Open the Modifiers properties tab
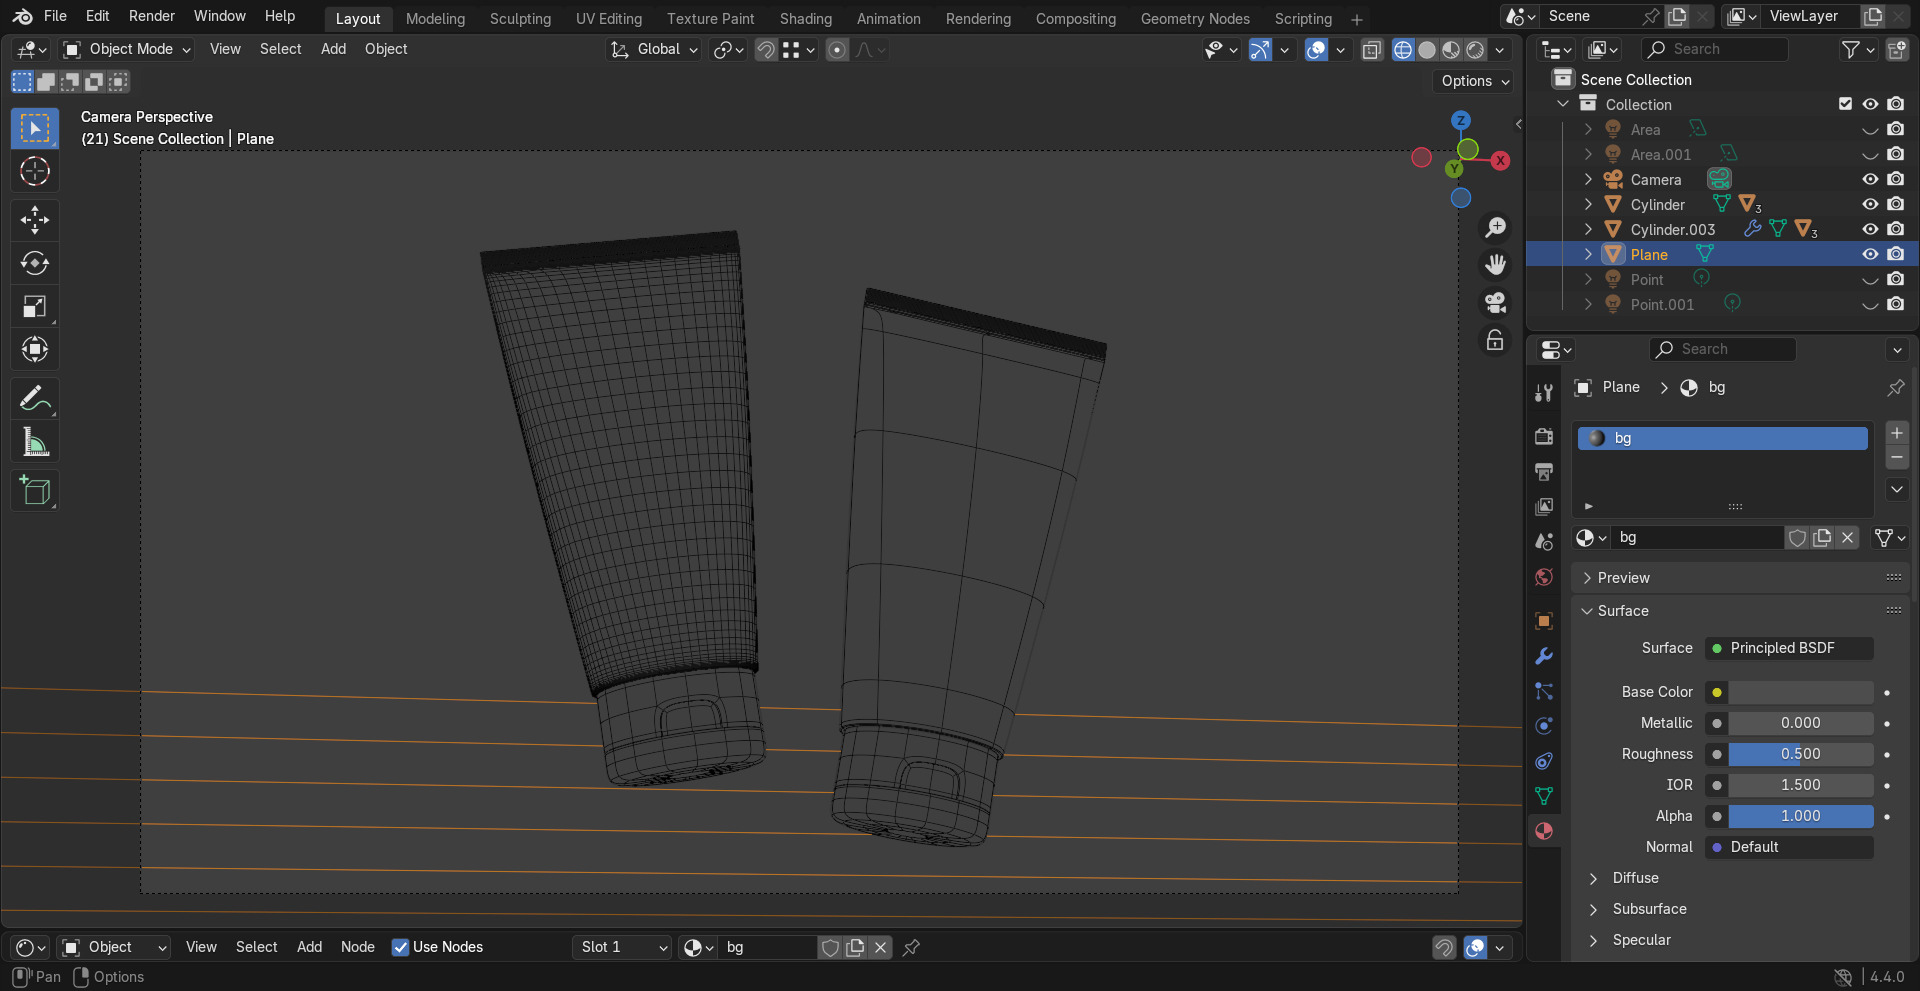 [x=1544, y=656]
